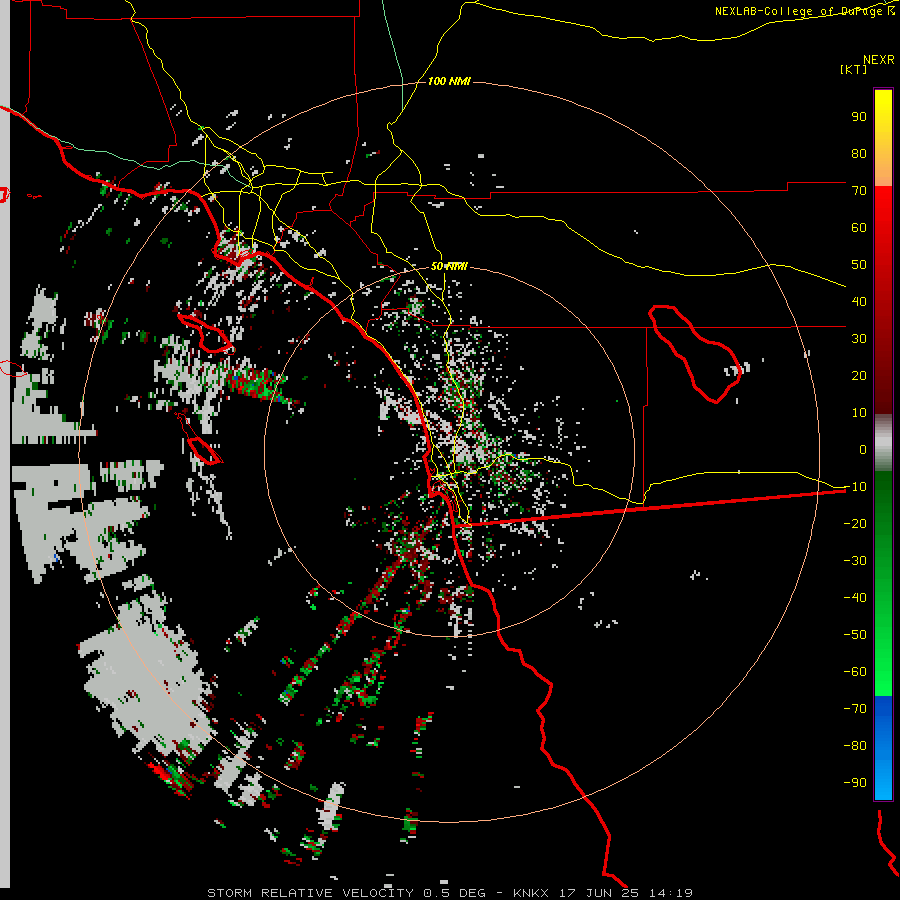Select the STORM RELATIVE VELOCITY caption text
The image size is (900, 900).
(x=310, y=893)
